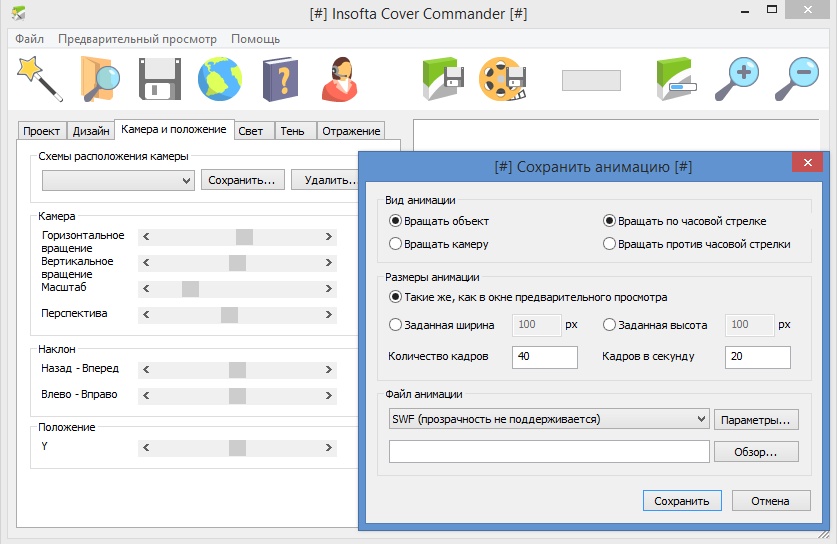Click Назад - Вперед slider right arrow
Viewport: 837px width, 544px height.
(x=329, y=369)
